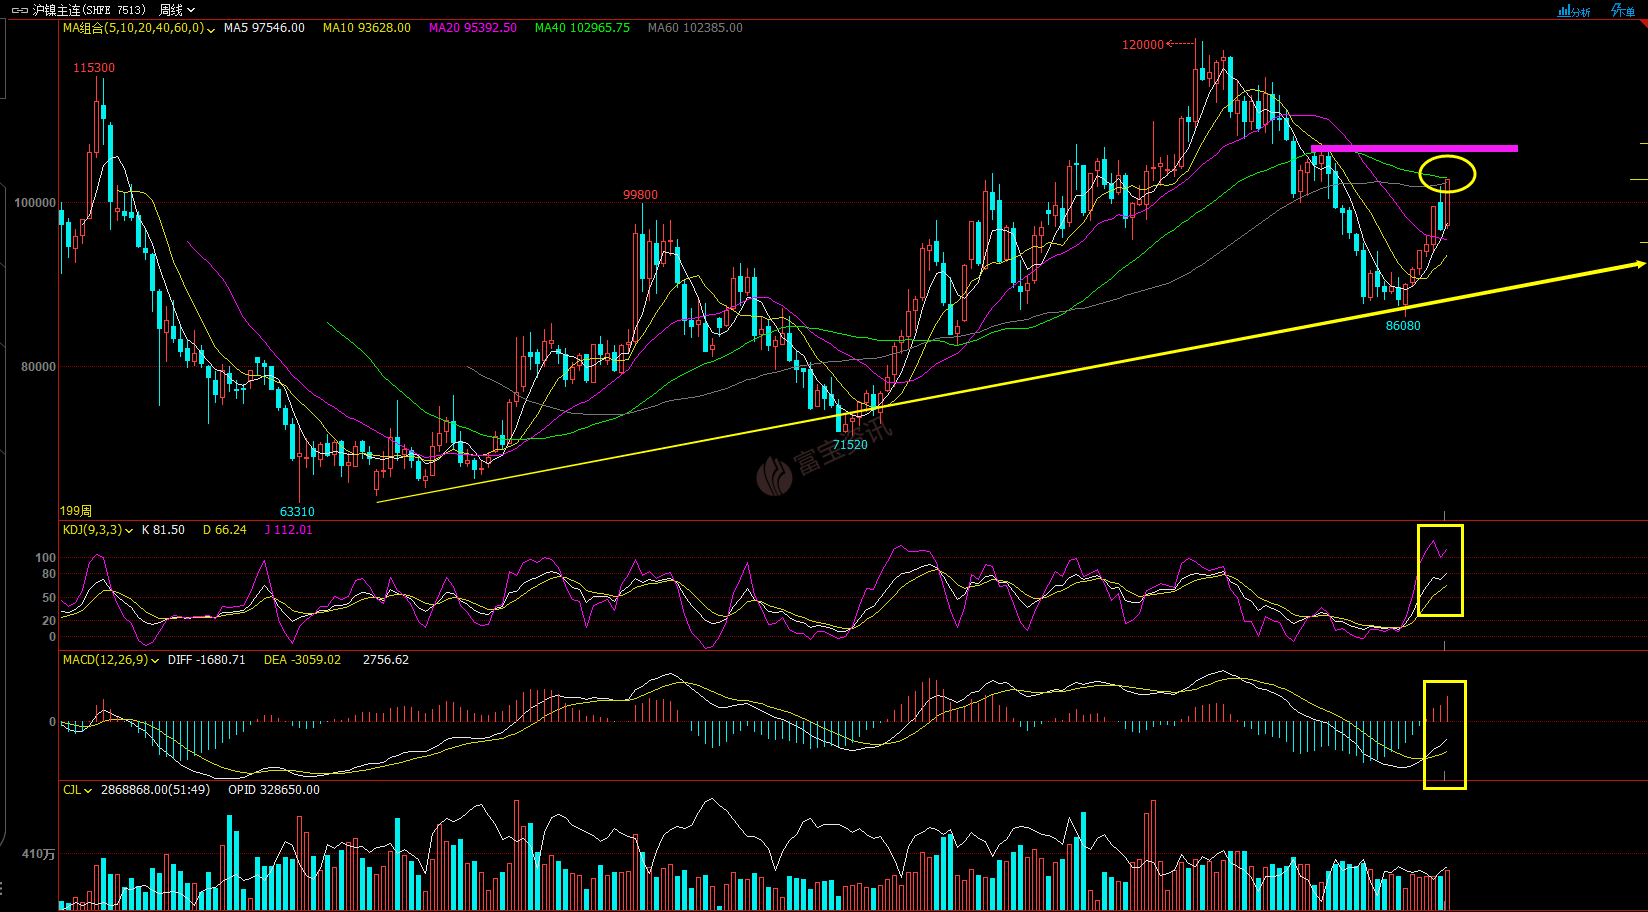
Task: Click the 71520 low price label
Action: point(850,445)
